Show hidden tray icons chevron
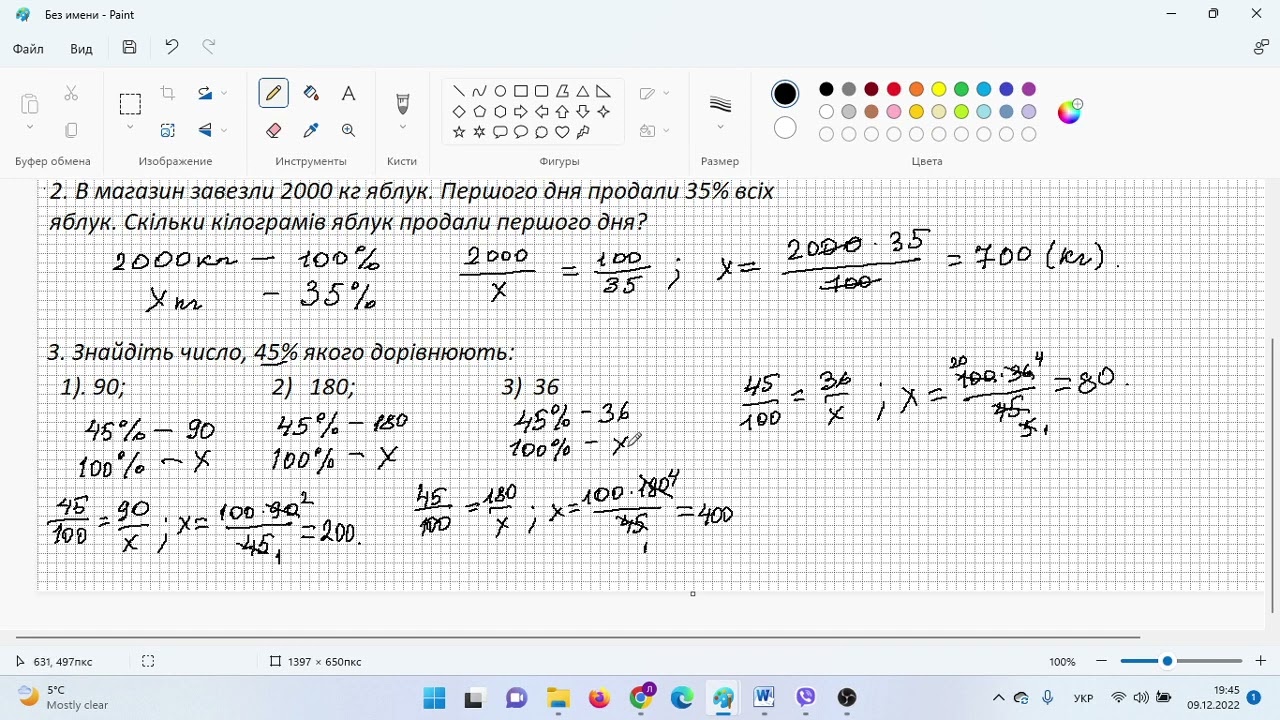 click(x=998, y=697)
